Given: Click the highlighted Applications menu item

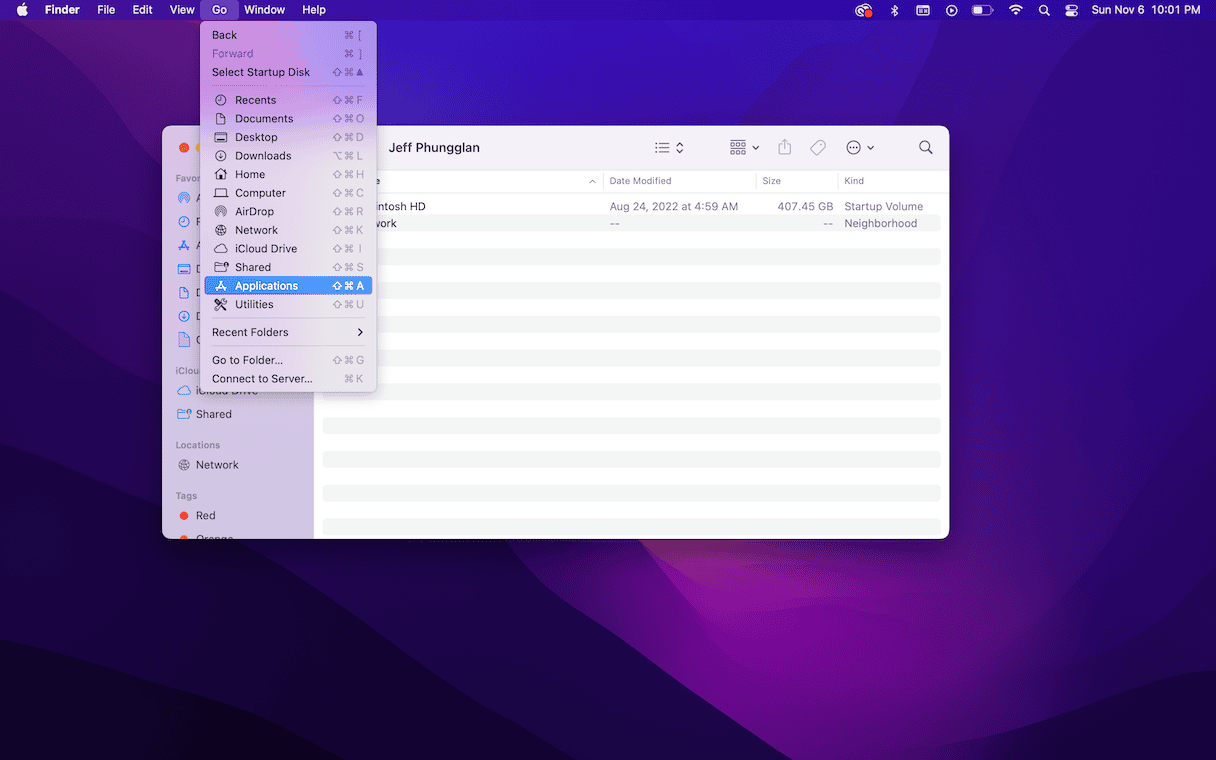Looking at the screenshot, I should [288, 286].
